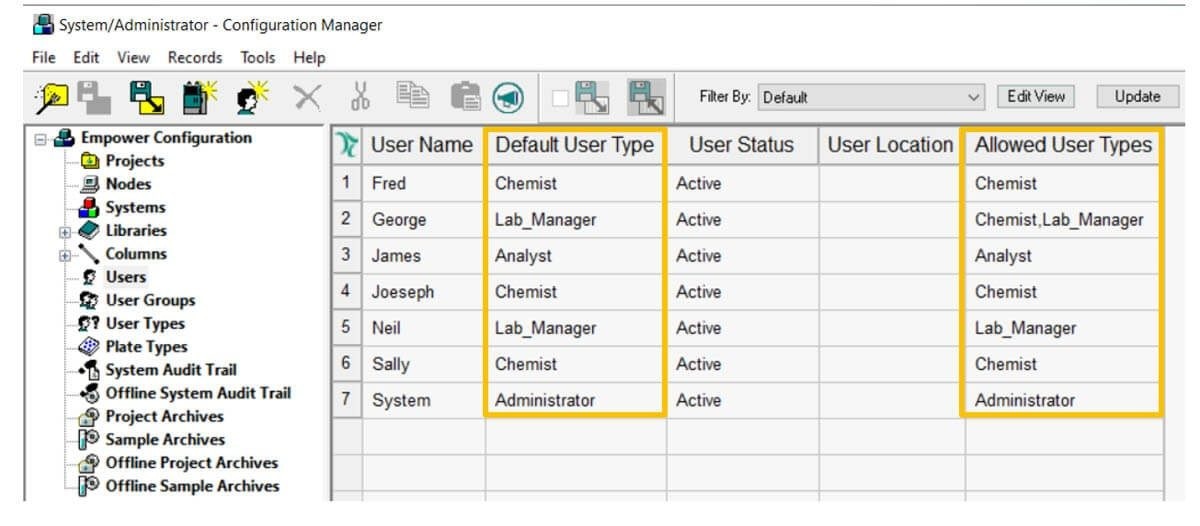Select row header number 1
The width and height of the screenshot is (1200, 526).
pyautogui.click(x=346, y=183)
